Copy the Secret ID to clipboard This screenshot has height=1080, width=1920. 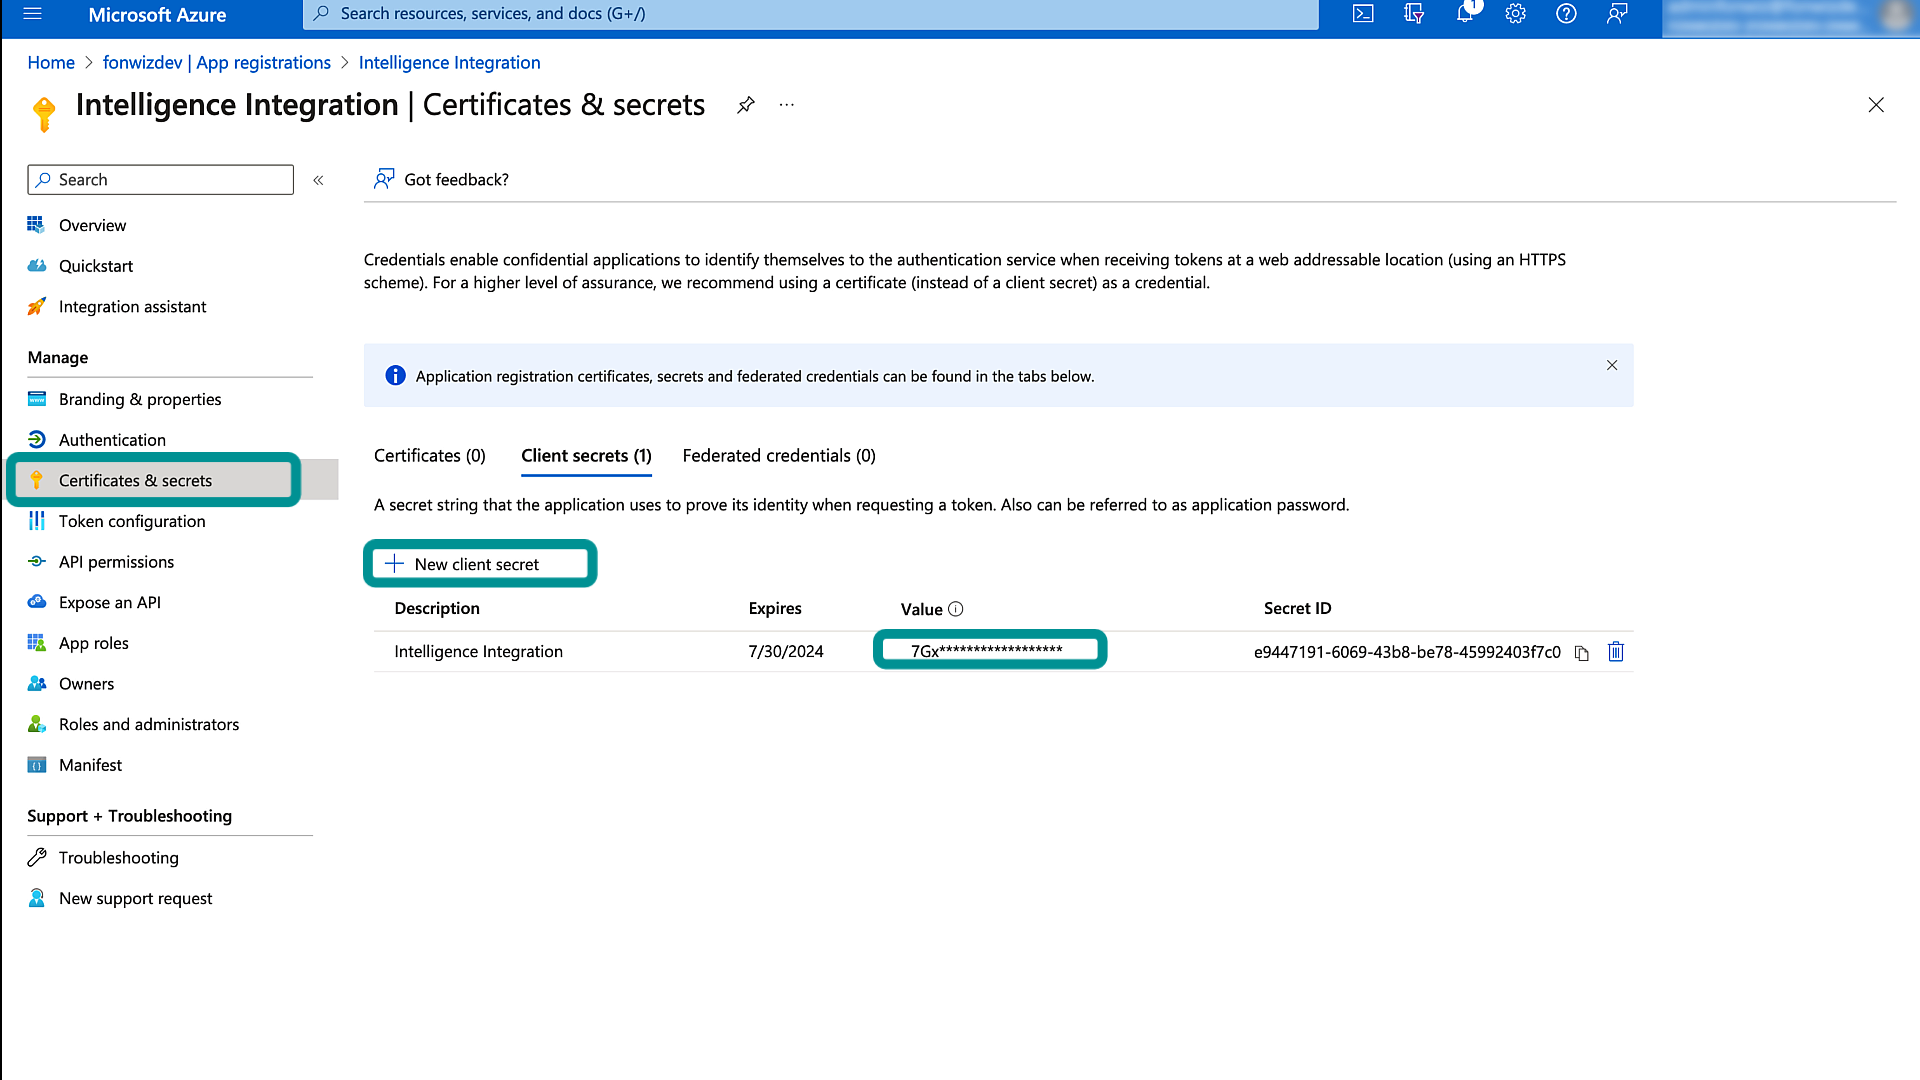pyautogui.click(x=1581, y=653)
